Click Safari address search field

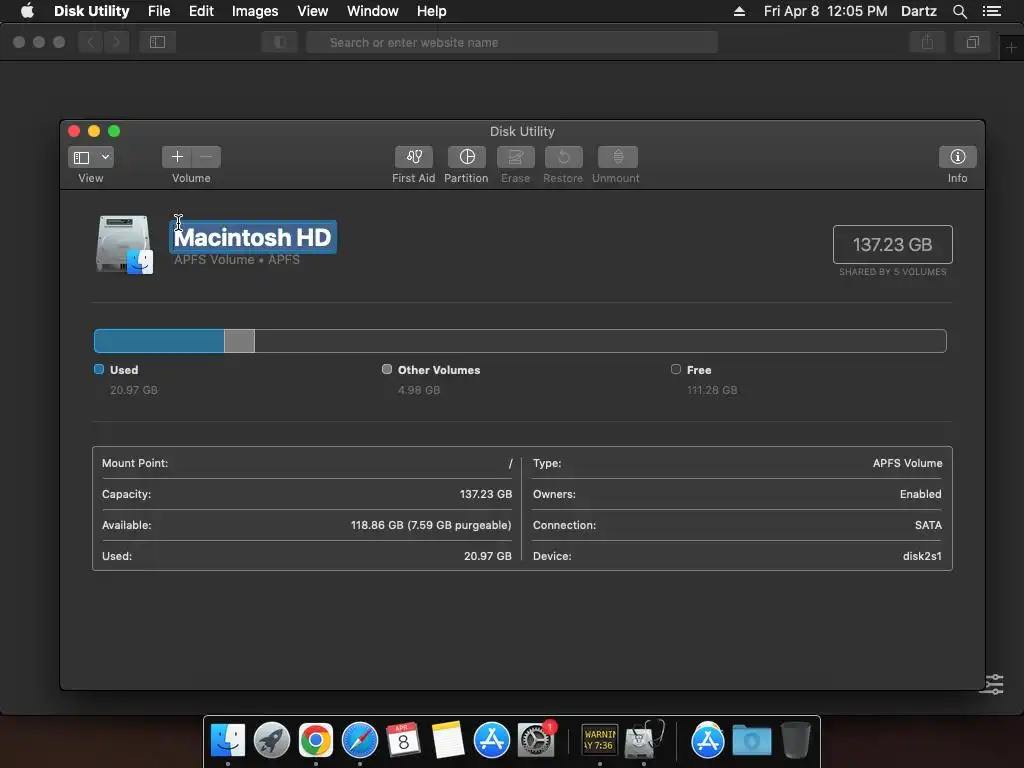tap(512, 42)
